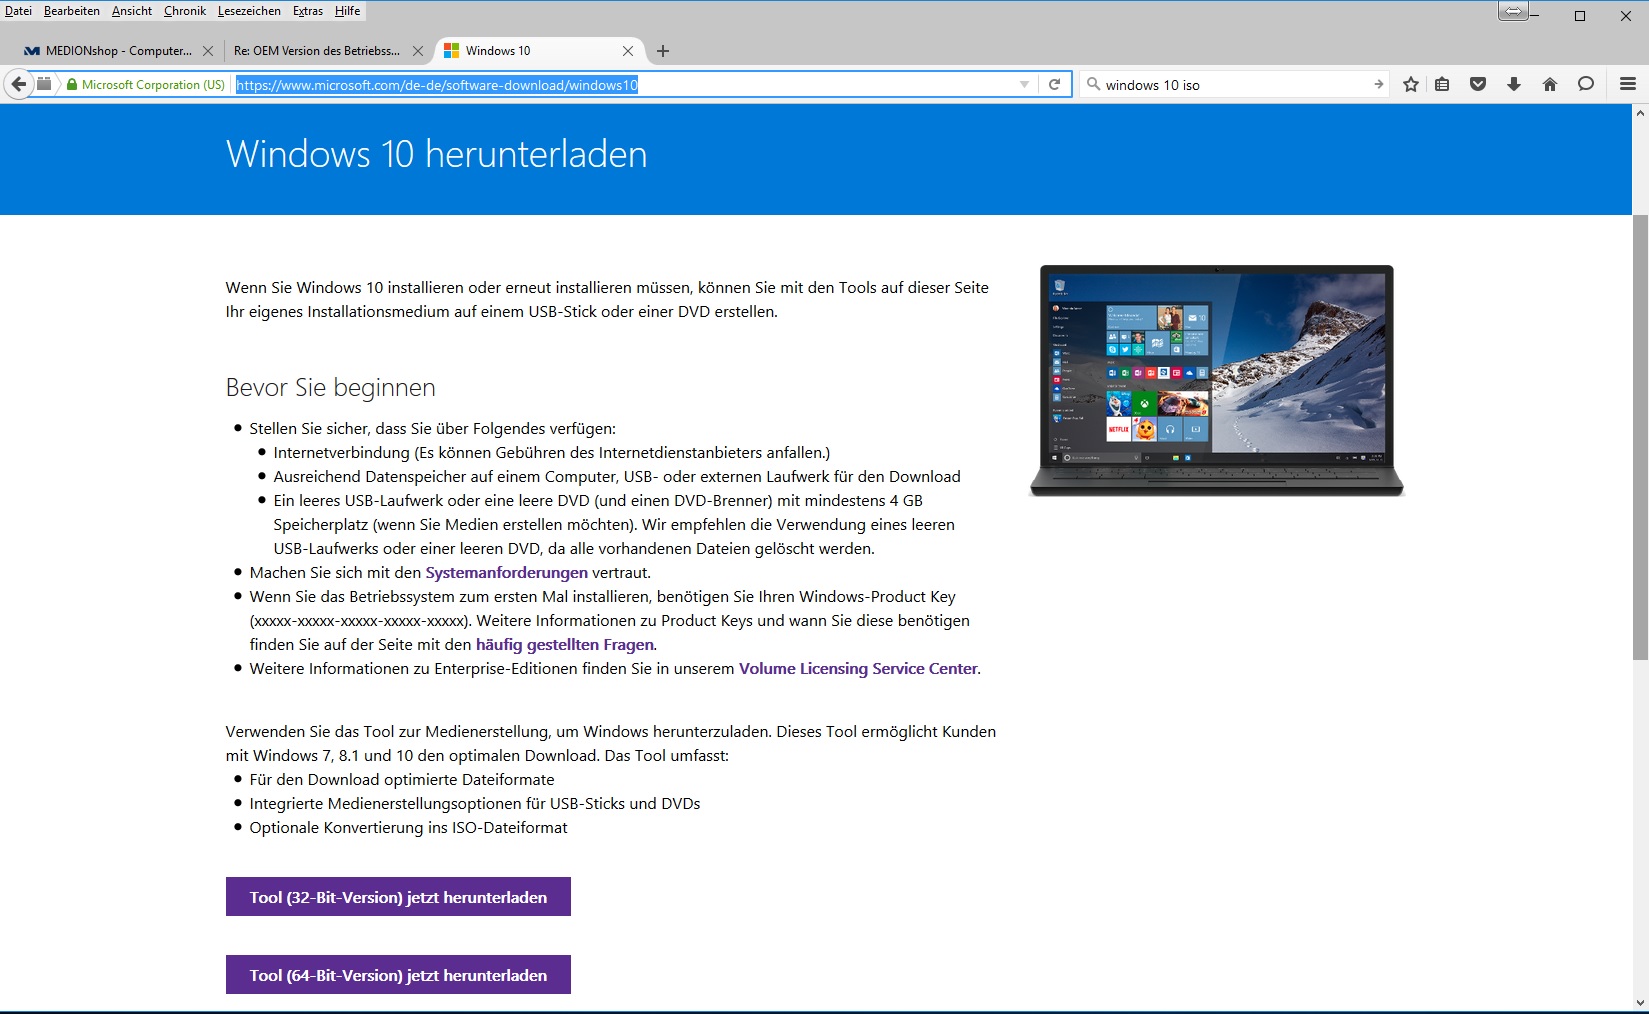The width and height of the screenshot is (1649, 1014).
Task: Open the Systemanforderungen link
Action: tap(506, 573)
